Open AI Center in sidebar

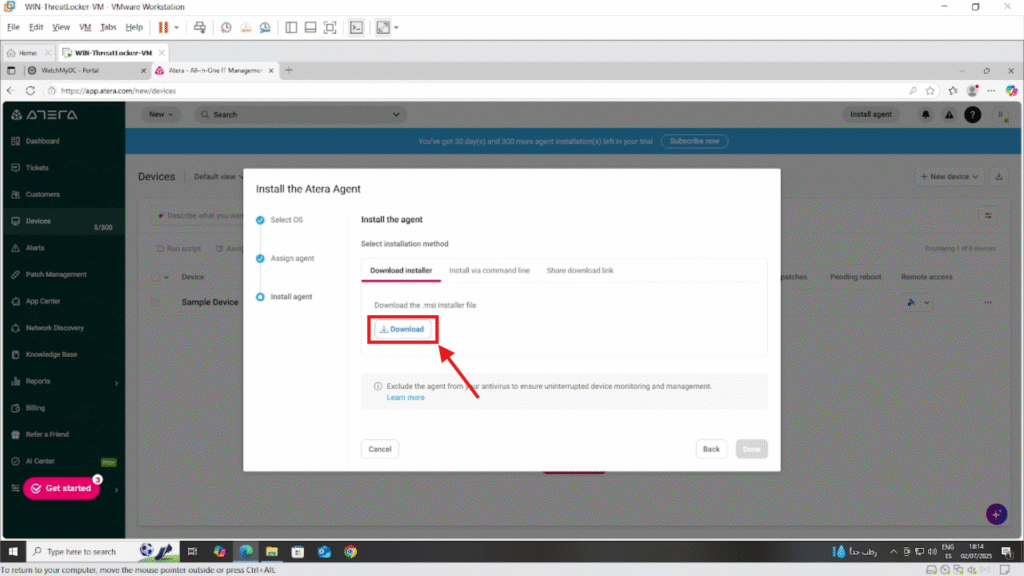tap(40, 461)
